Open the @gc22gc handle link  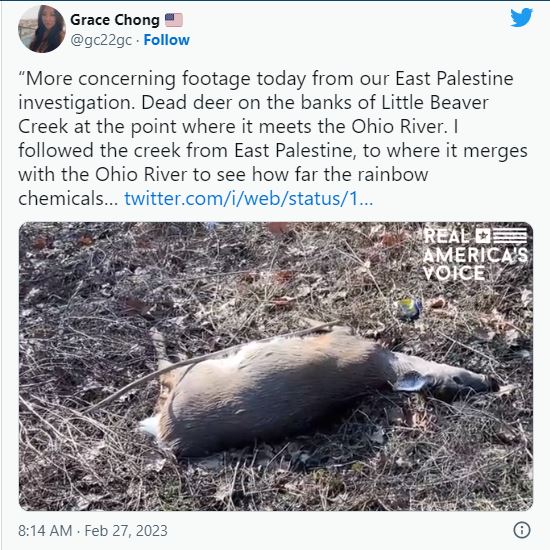(101, 40)
